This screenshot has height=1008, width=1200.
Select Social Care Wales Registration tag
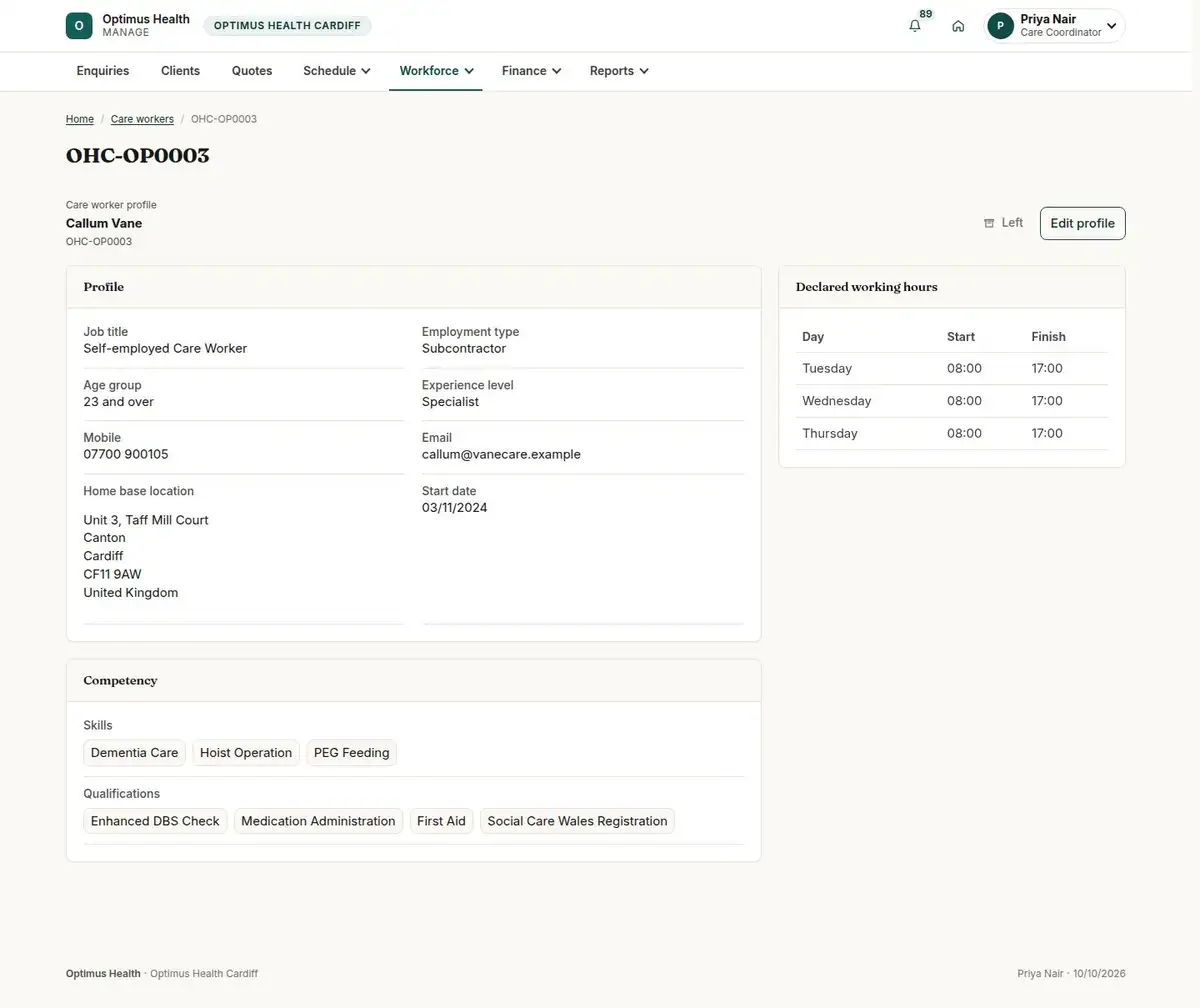click(577, 821)
